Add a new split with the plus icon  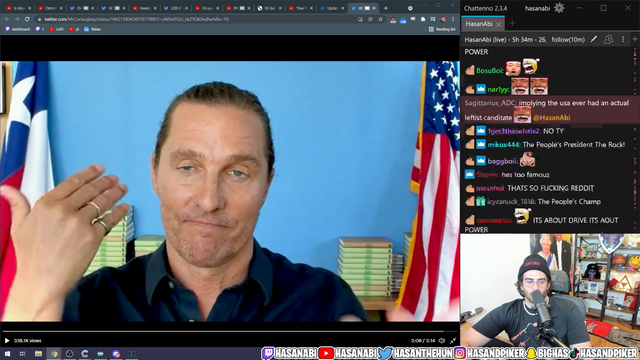click(x=635, y=39)
